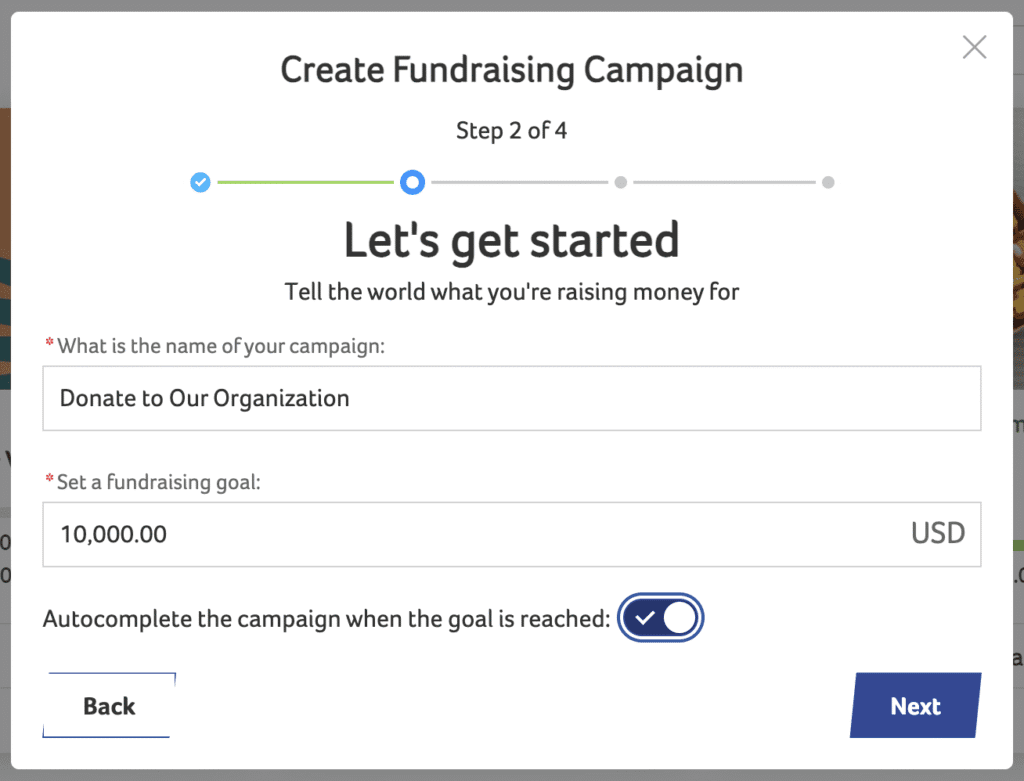This screenshot has width=1024, height=781.
Task: Proceed with the Next button
Action: click(x=915, y=706)
